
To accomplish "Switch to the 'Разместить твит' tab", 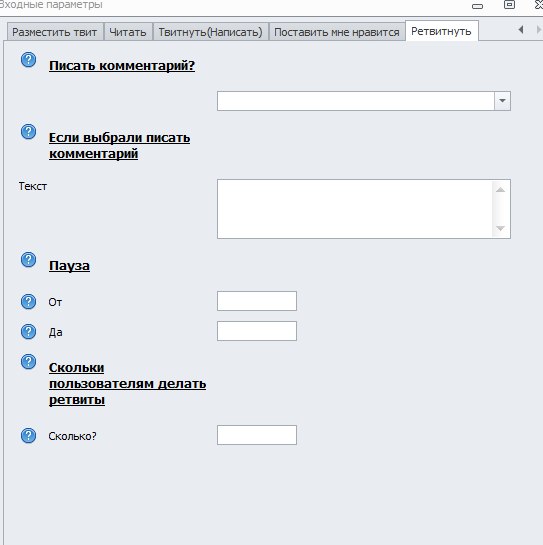I will (x=55, y=32).
